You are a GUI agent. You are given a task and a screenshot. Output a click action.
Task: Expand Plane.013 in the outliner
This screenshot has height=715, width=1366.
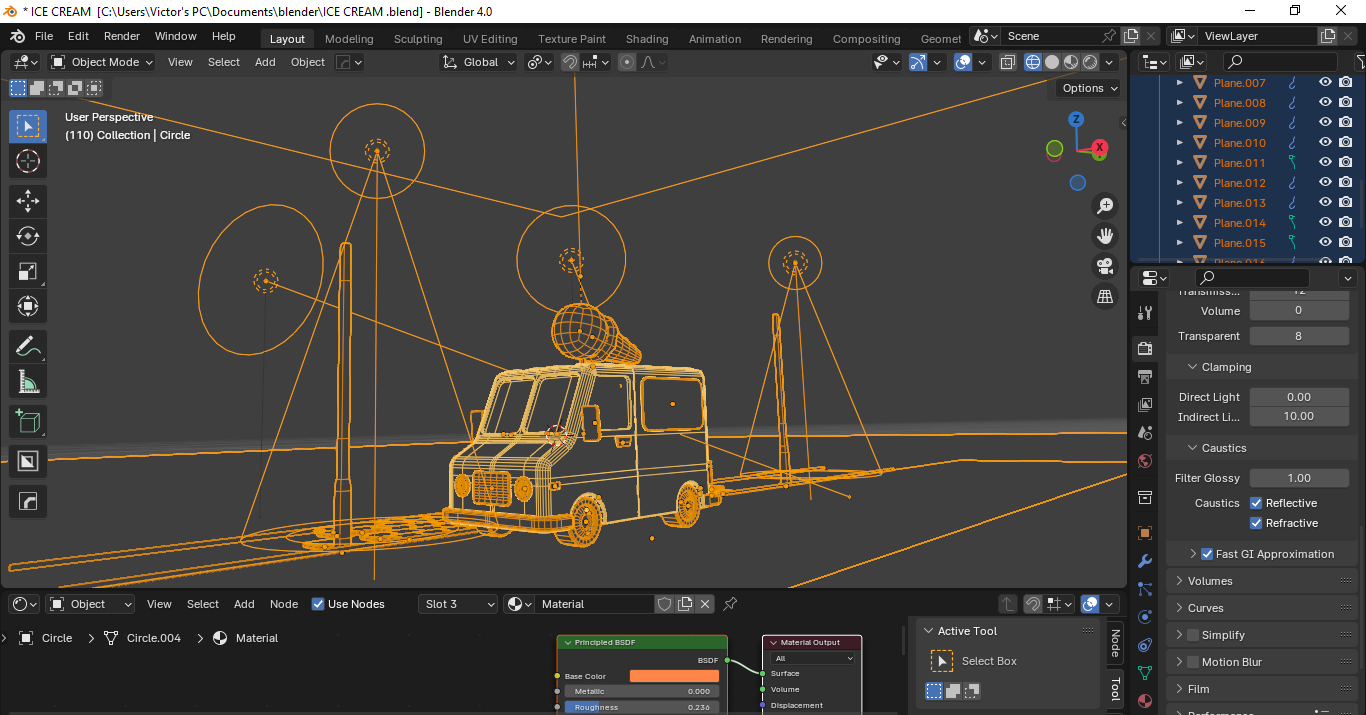pyautogui.click(x=1180, y=203)
